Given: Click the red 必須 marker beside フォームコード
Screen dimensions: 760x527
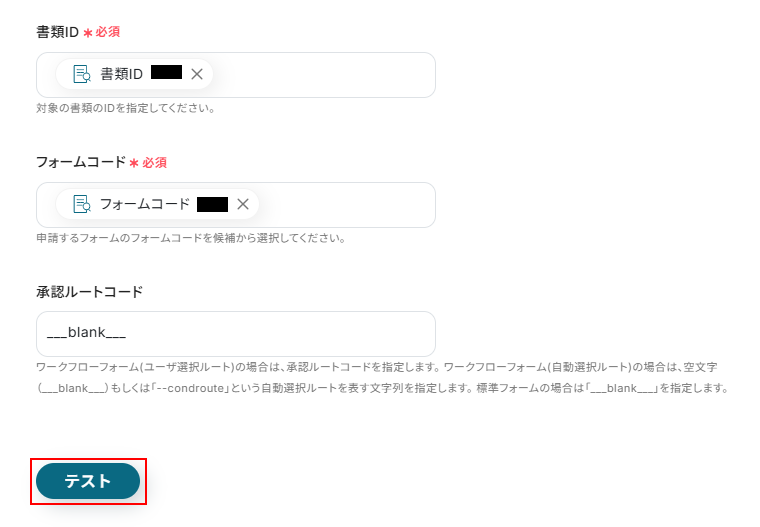Looking at the screenshot, I should (154, 162).
